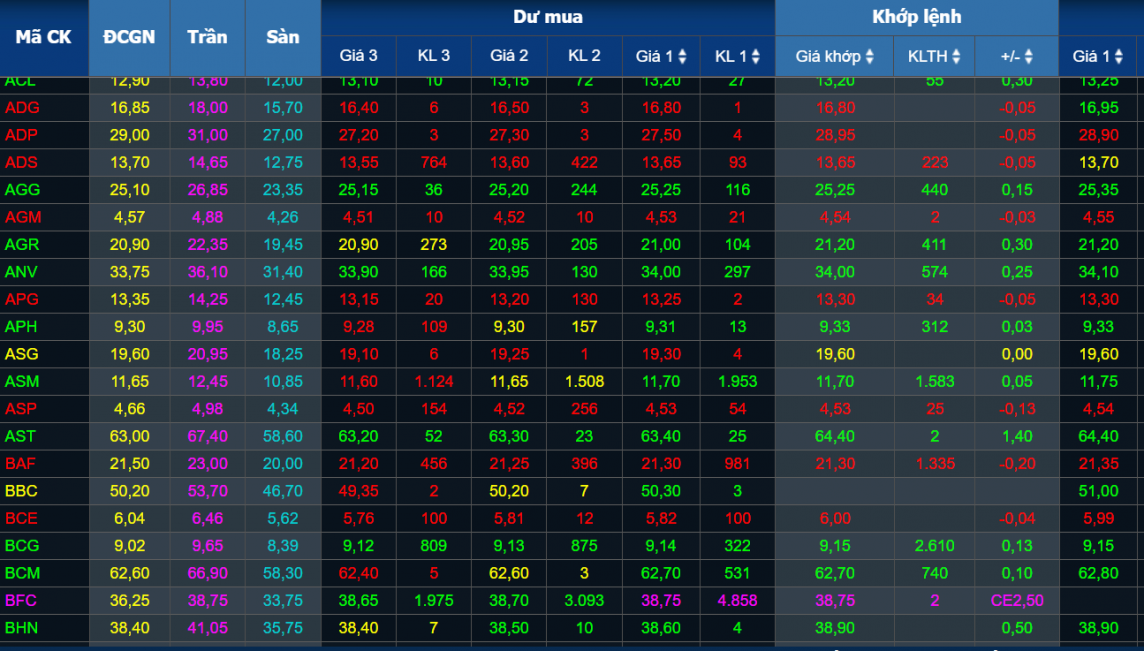Click the ANV ticker symbol
Screen dimensions: 1144x651
tap(22, 271)
